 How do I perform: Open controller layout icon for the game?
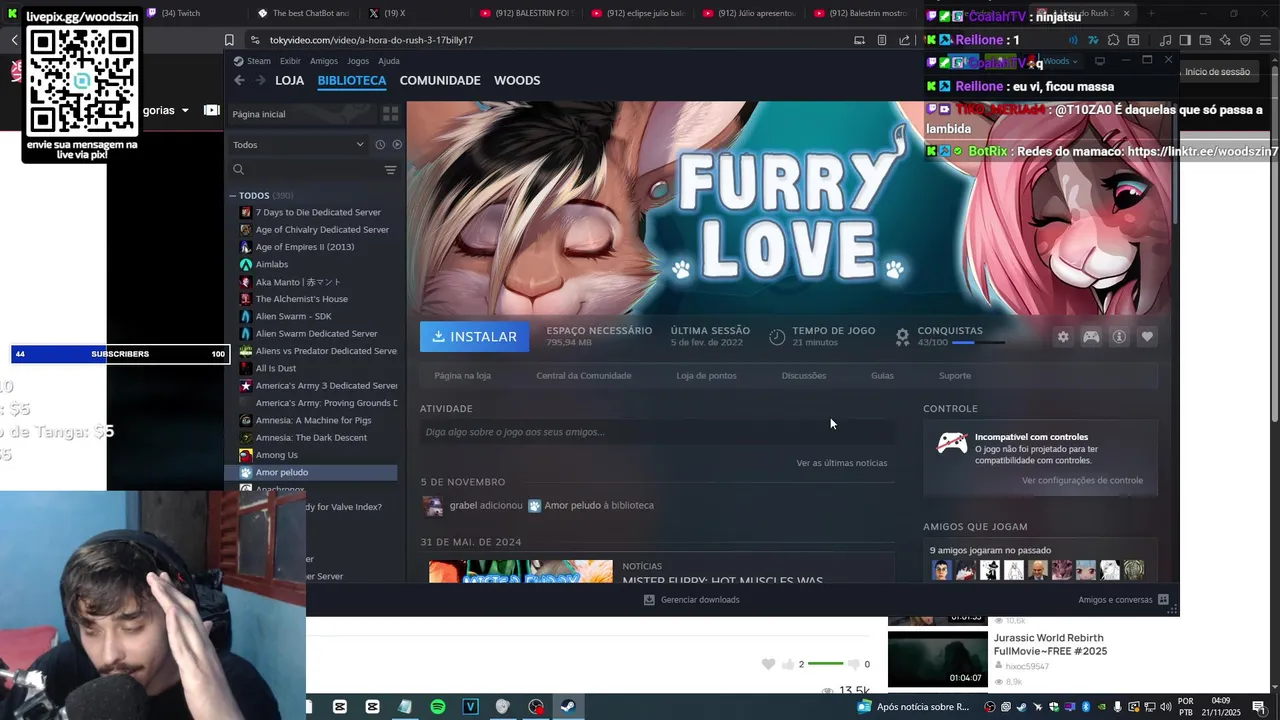click(1091, 337)
